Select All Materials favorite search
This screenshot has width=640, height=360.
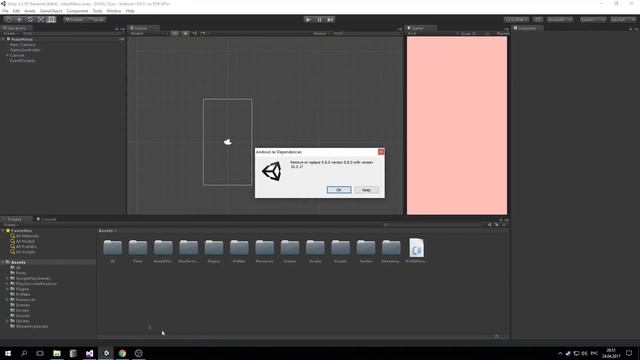[27, 236]
